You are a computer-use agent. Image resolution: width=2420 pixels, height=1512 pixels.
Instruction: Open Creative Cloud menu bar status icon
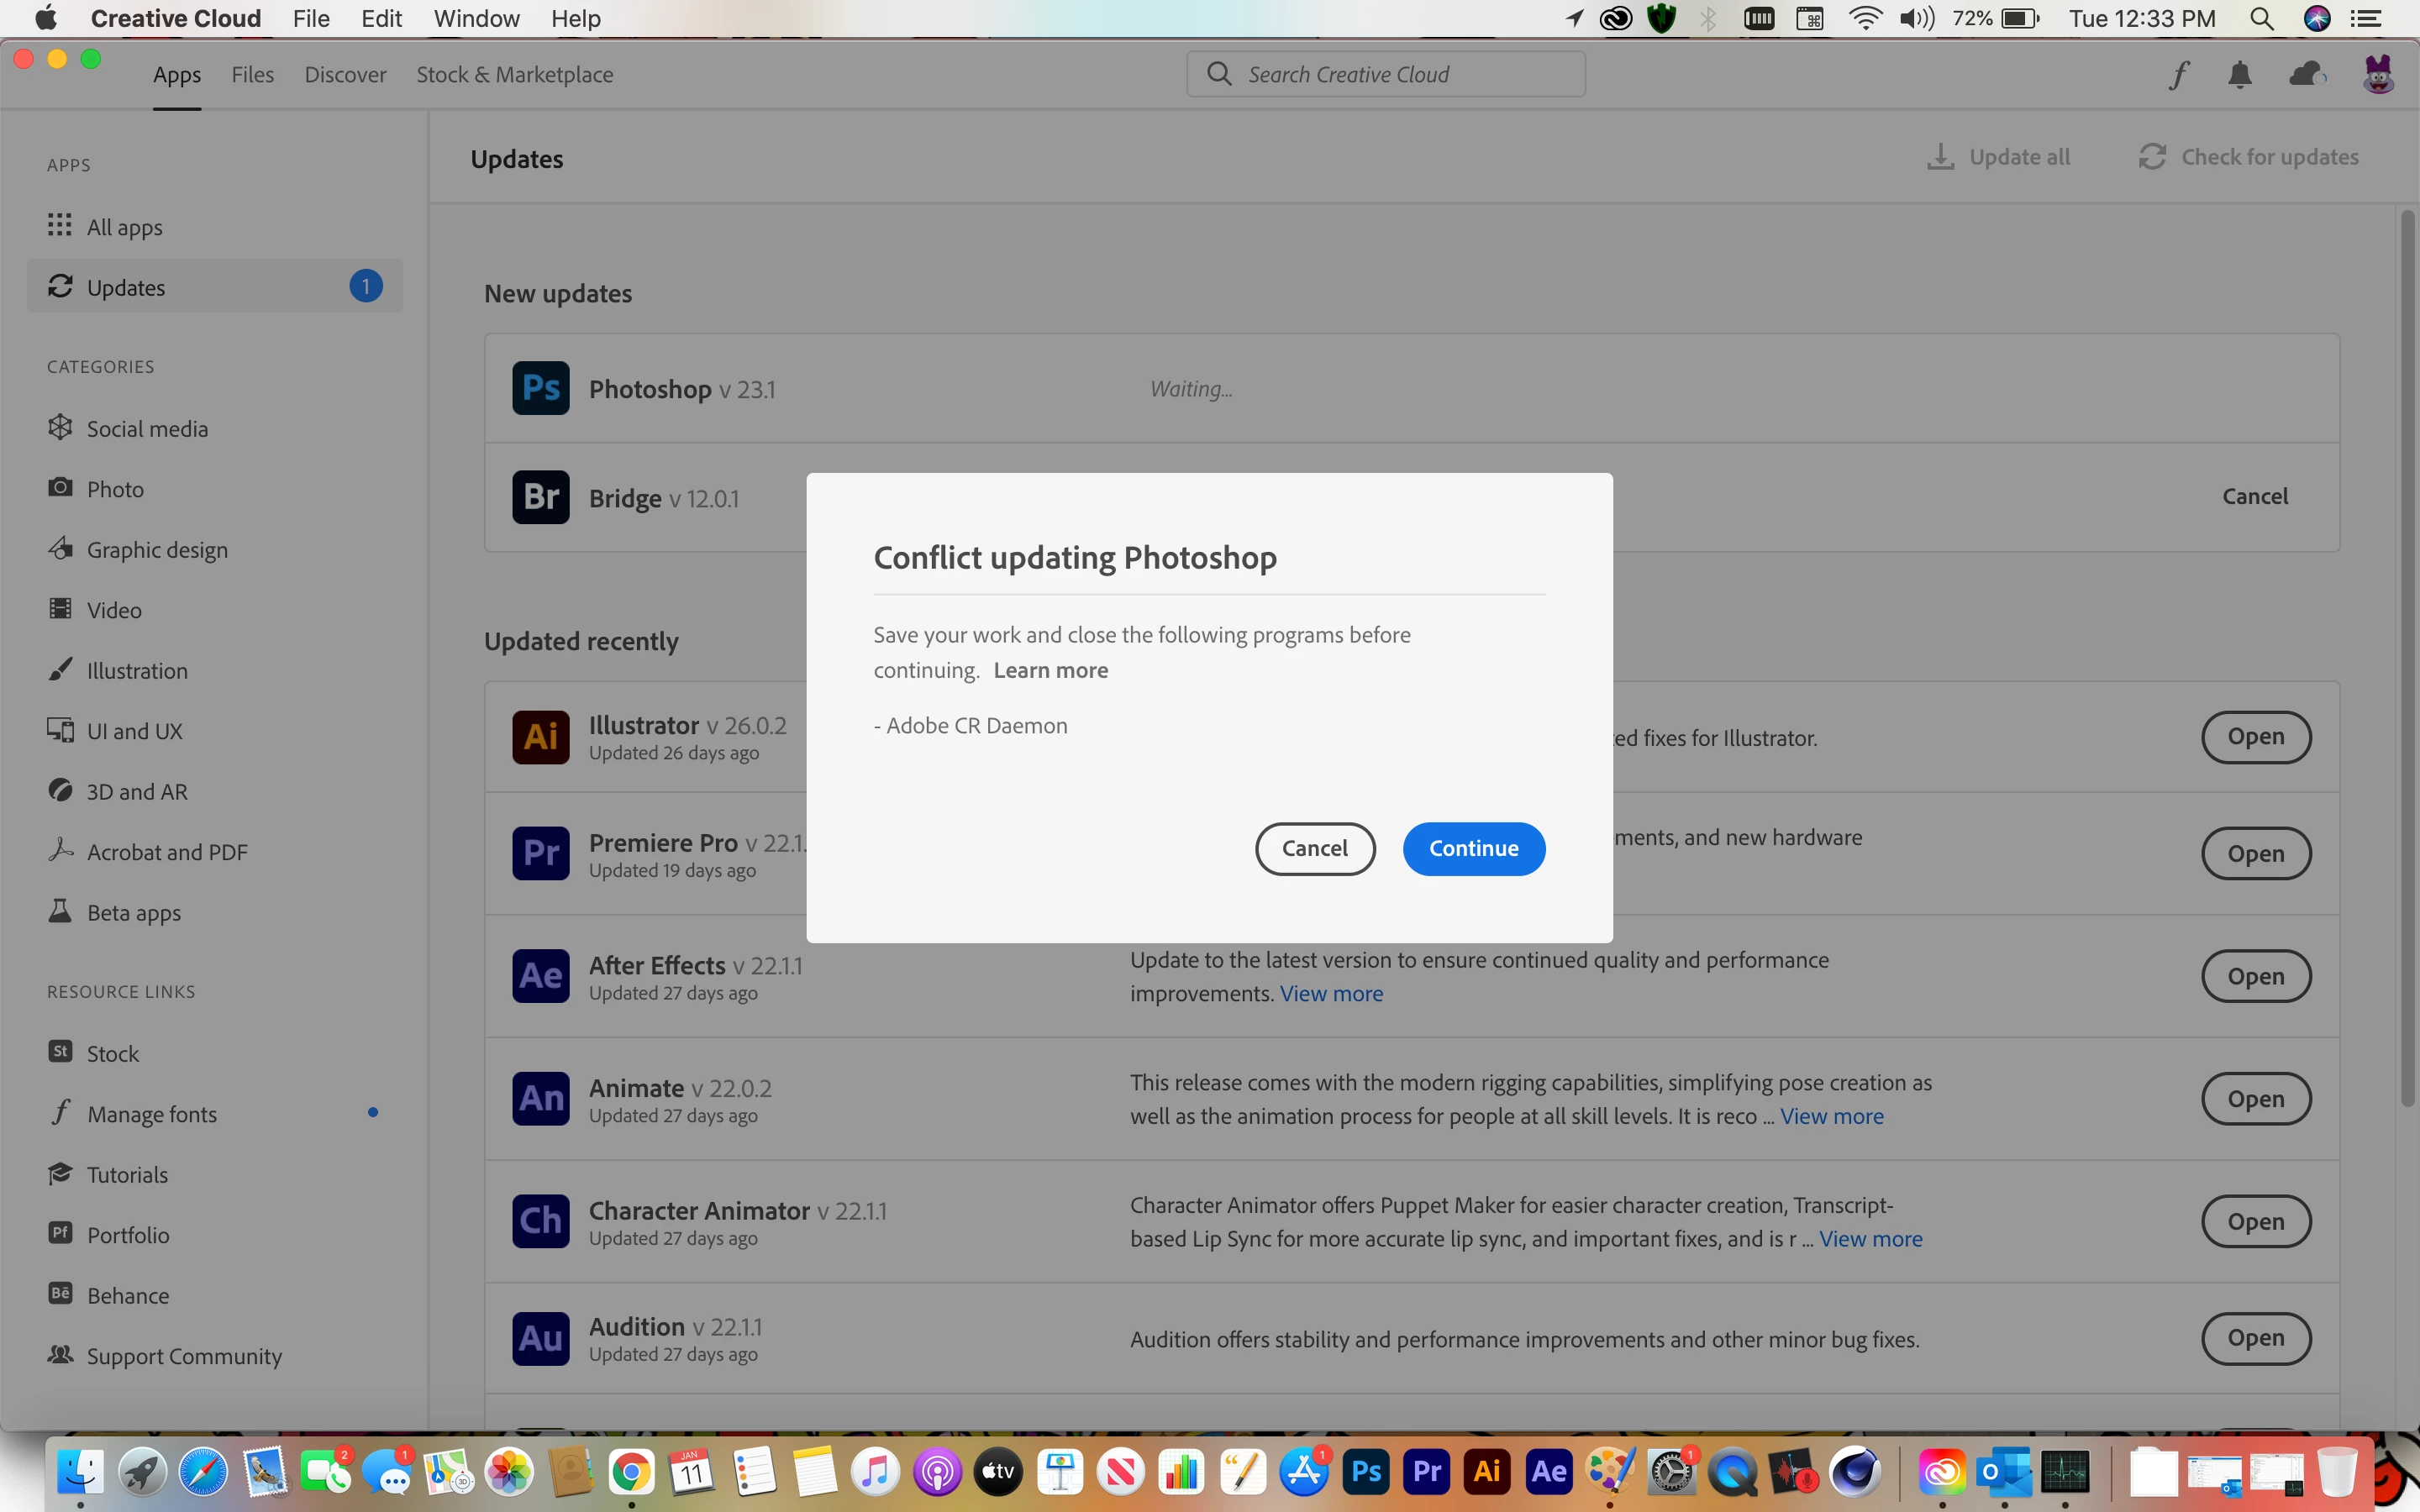click(1616, 19)
